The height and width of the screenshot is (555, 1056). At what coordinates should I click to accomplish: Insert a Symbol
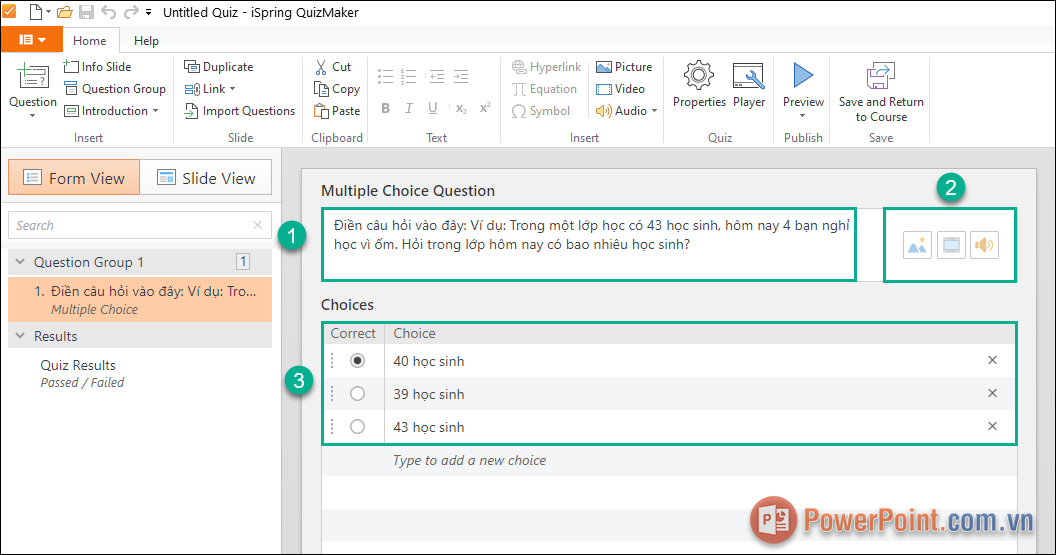(541, 110)
